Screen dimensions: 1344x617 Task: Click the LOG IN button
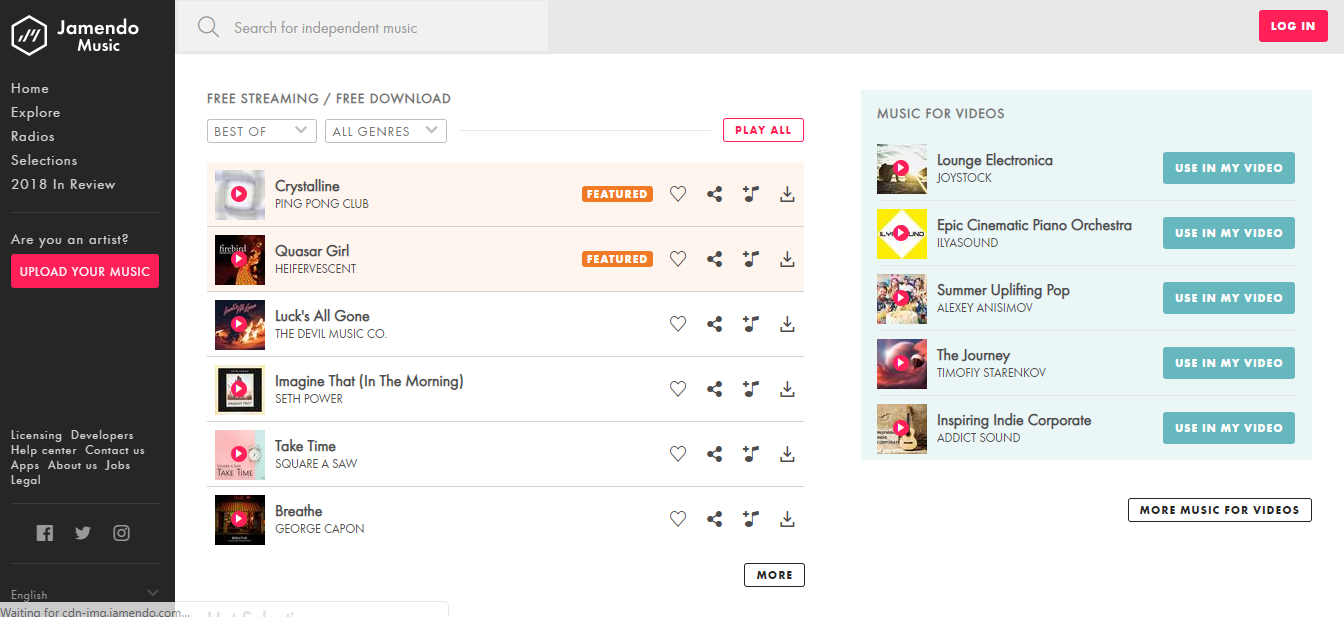point(1292,26)
